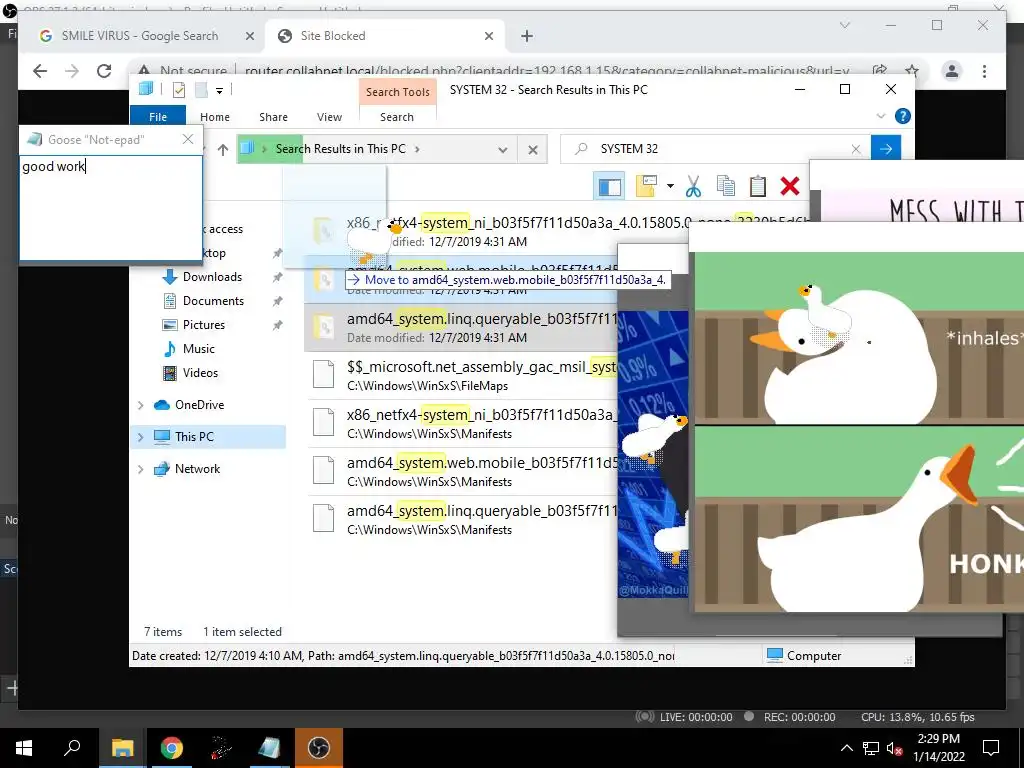Clear the SYSTEM 32 search text
The height and width of the screenshot is (768, 1024).
tap(856, 149)
